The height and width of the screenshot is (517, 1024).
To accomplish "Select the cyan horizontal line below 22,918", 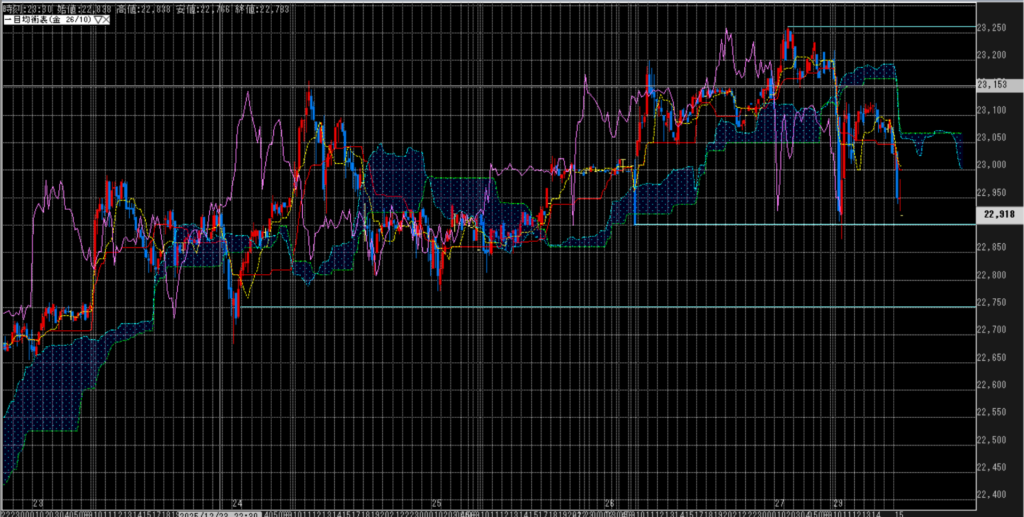I will pos(800,224).
